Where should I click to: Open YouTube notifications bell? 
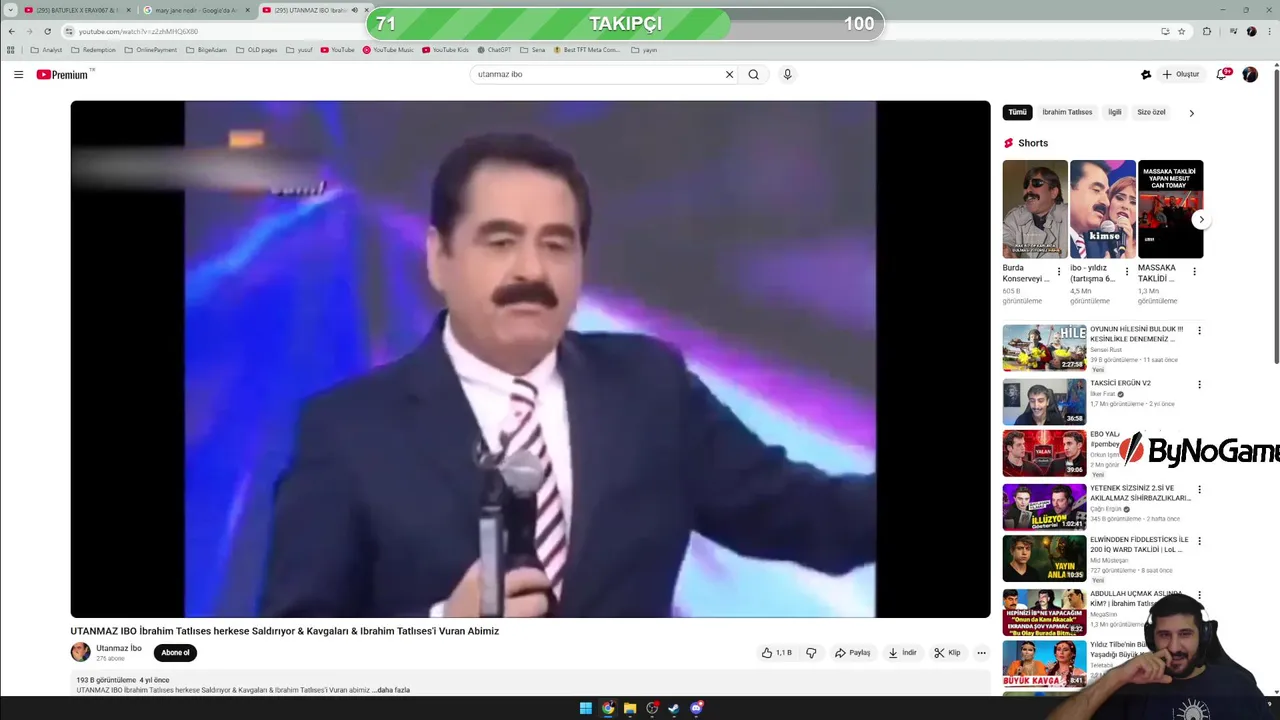(1222, 74)
